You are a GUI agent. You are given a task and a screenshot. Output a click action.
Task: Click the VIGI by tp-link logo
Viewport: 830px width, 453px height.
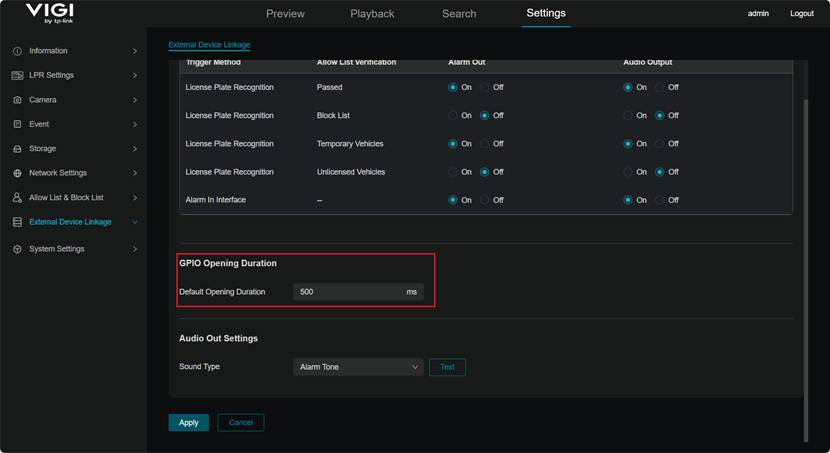[x=50, y=13]
